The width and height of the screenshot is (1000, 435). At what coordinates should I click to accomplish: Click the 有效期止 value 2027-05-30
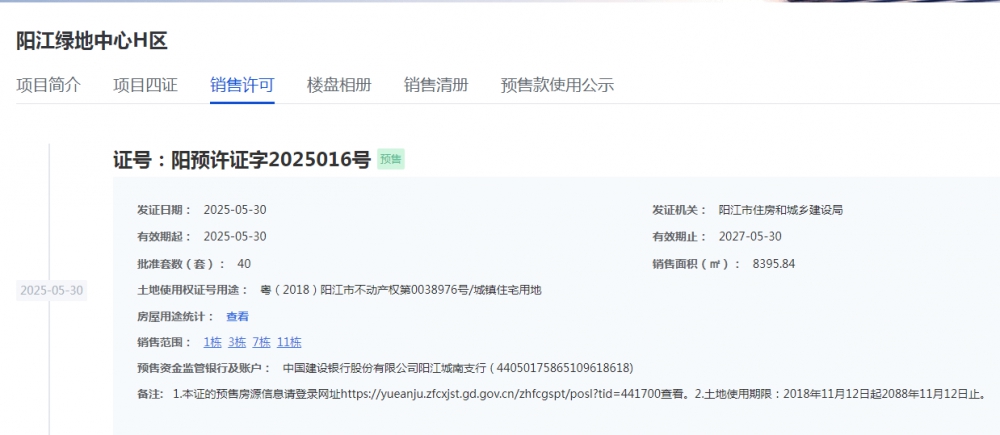pos(750,237)
